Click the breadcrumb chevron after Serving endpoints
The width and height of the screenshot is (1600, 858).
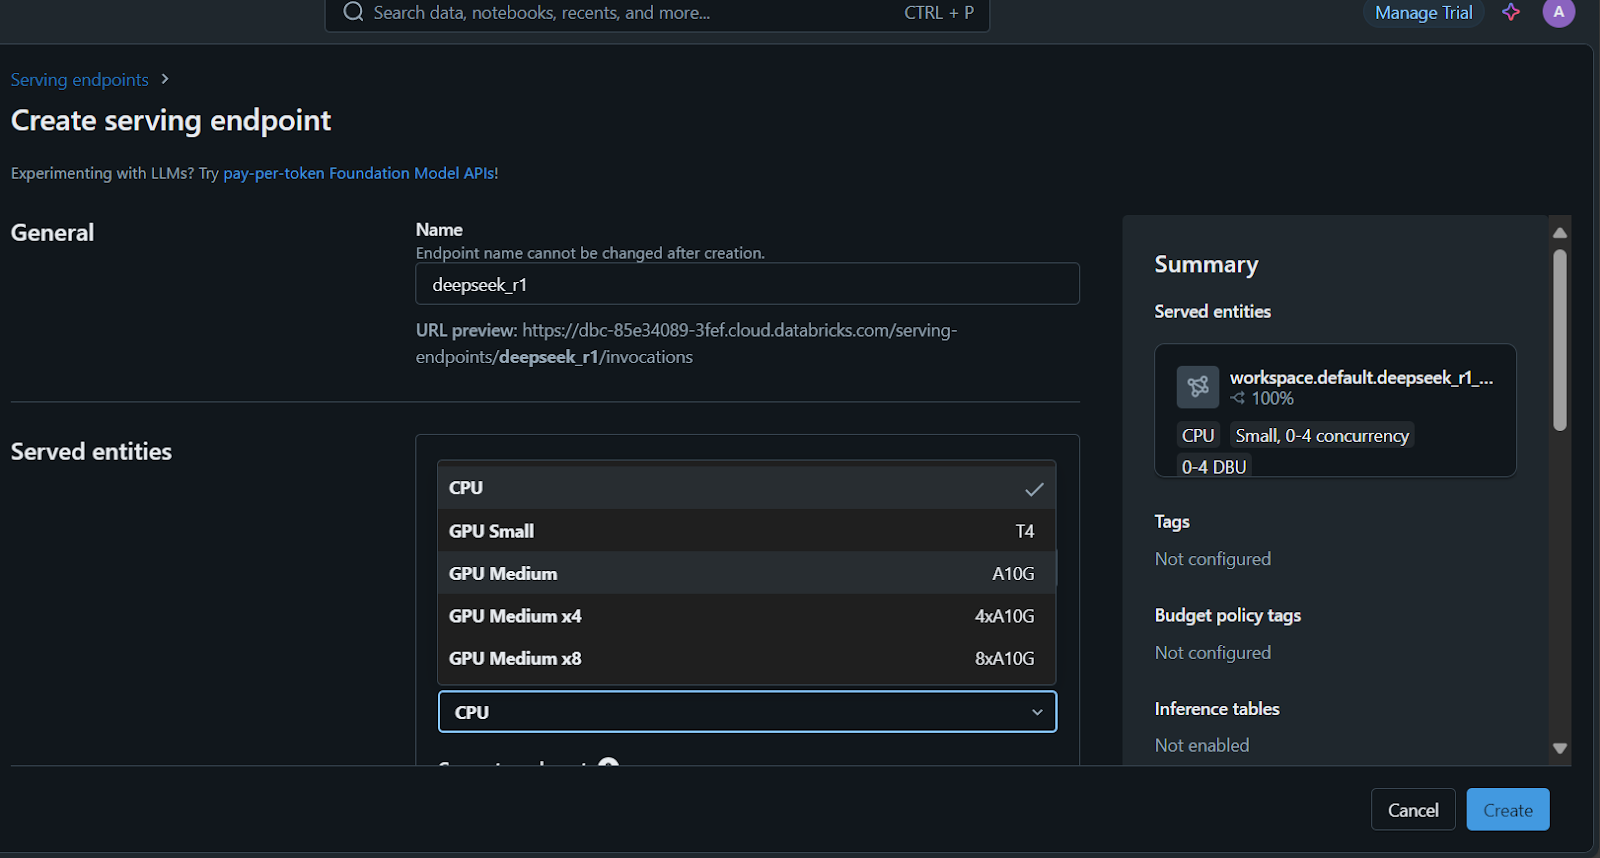165,79
